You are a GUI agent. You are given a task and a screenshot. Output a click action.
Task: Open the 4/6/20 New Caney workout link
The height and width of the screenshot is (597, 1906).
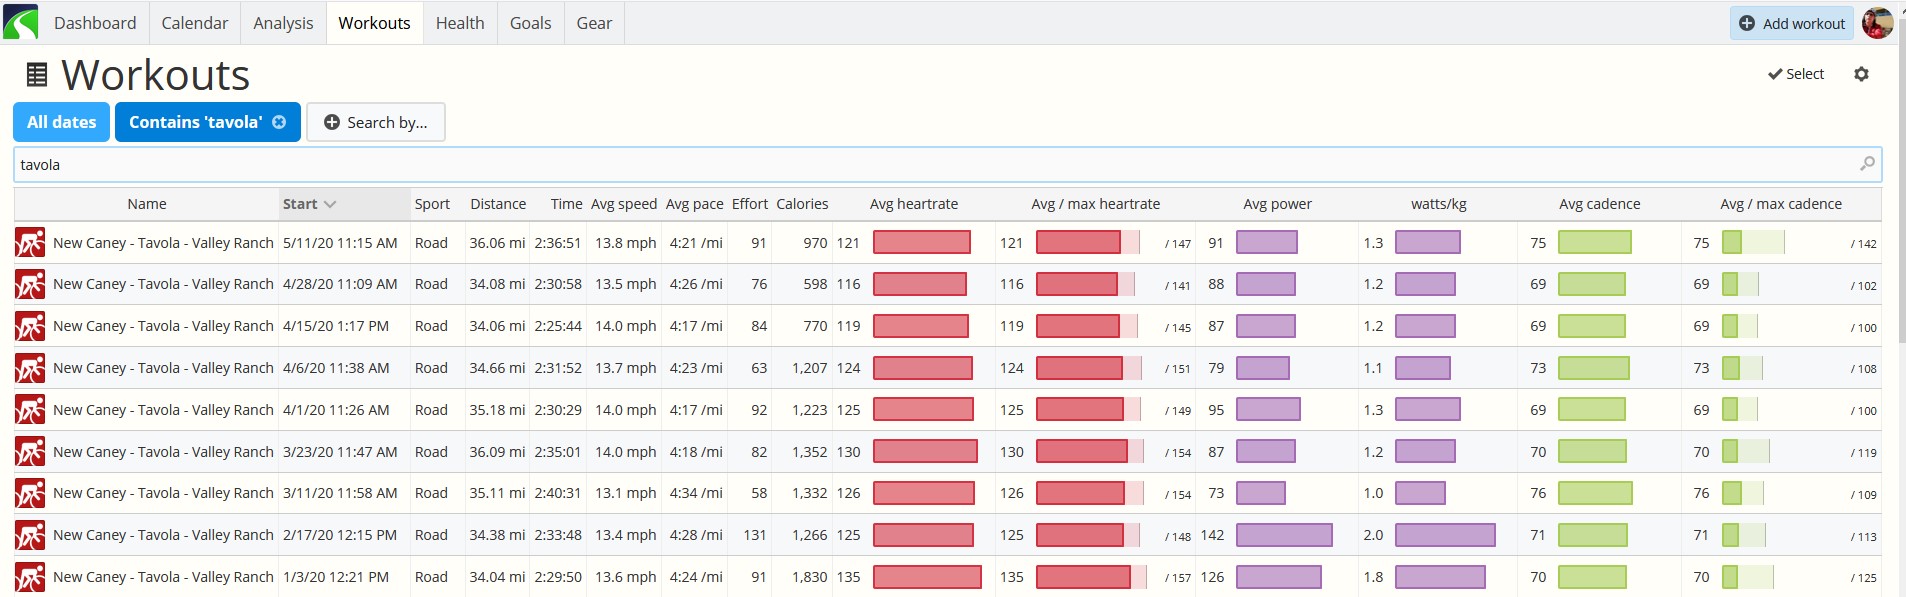[x=163, y=368]
